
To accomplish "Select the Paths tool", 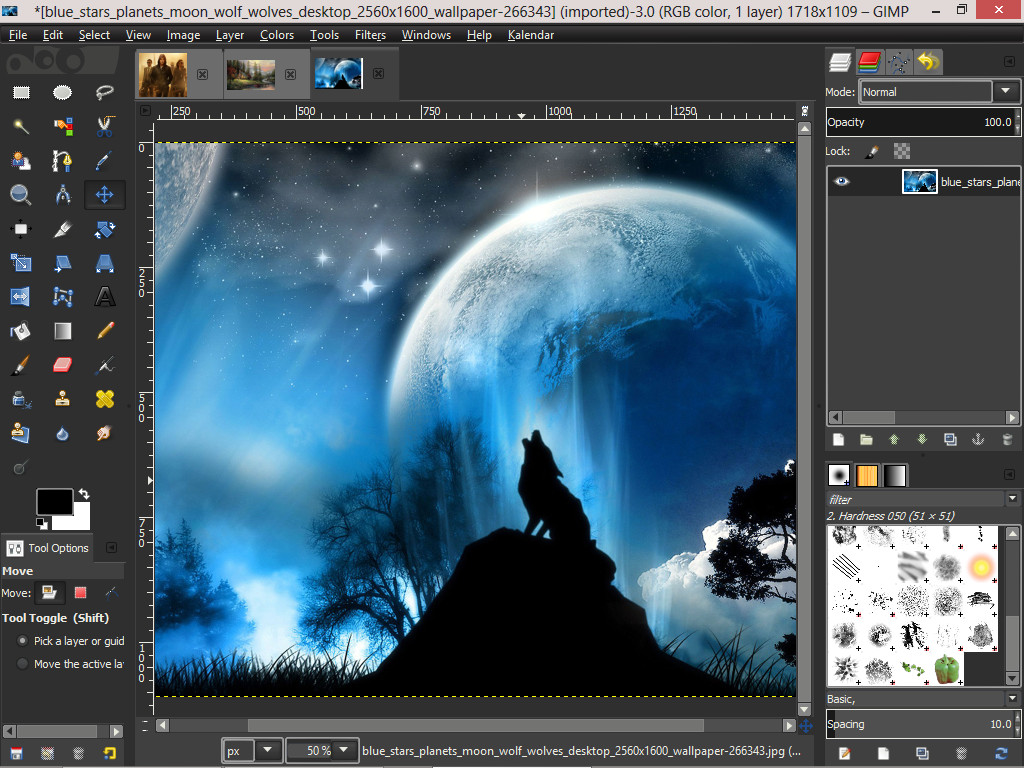I will point(63,160).
